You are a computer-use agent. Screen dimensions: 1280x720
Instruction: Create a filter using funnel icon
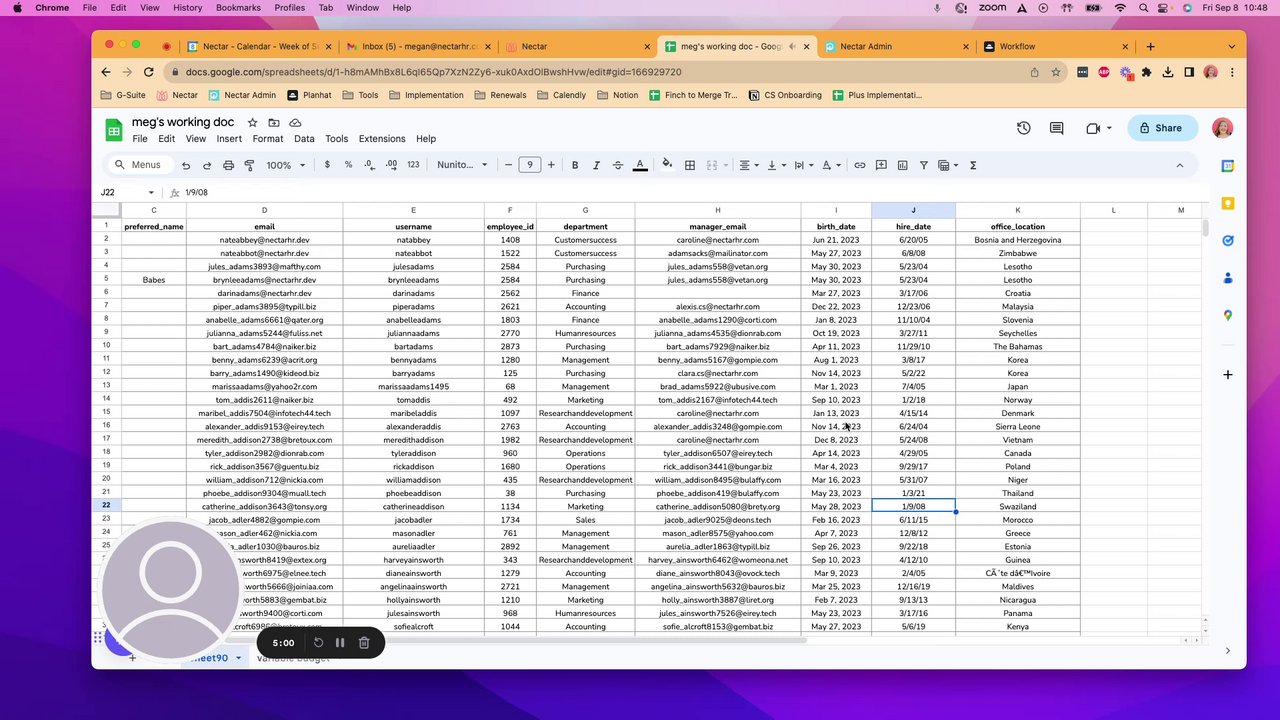923,165
